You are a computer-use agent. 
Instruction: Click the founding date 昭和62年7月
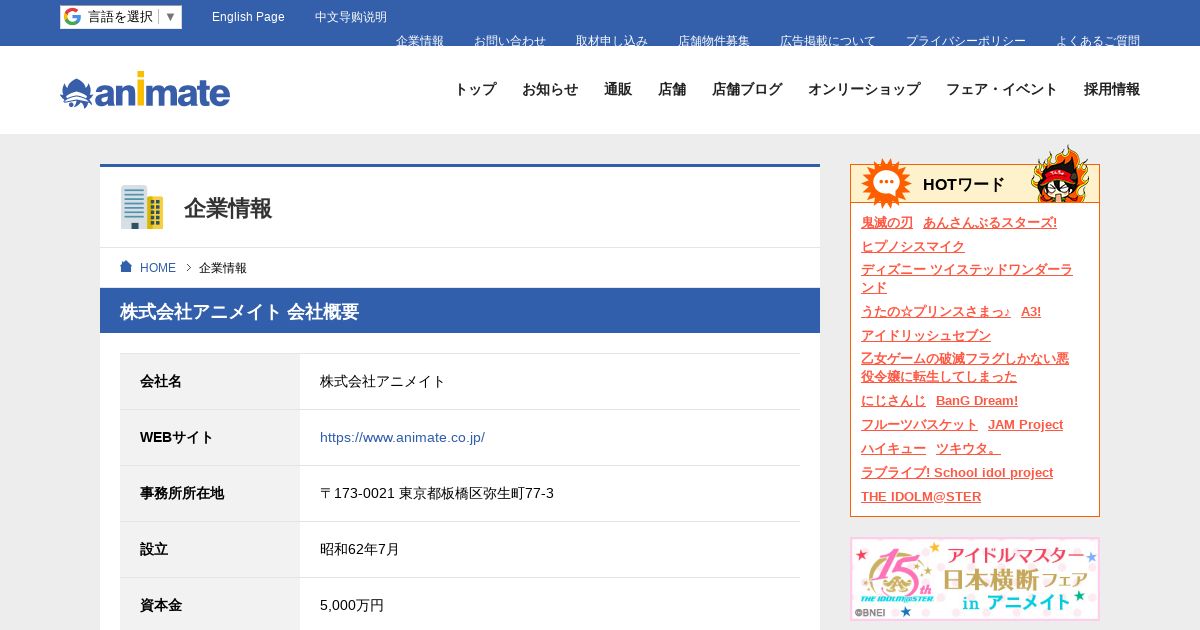[x=360, y=549]
